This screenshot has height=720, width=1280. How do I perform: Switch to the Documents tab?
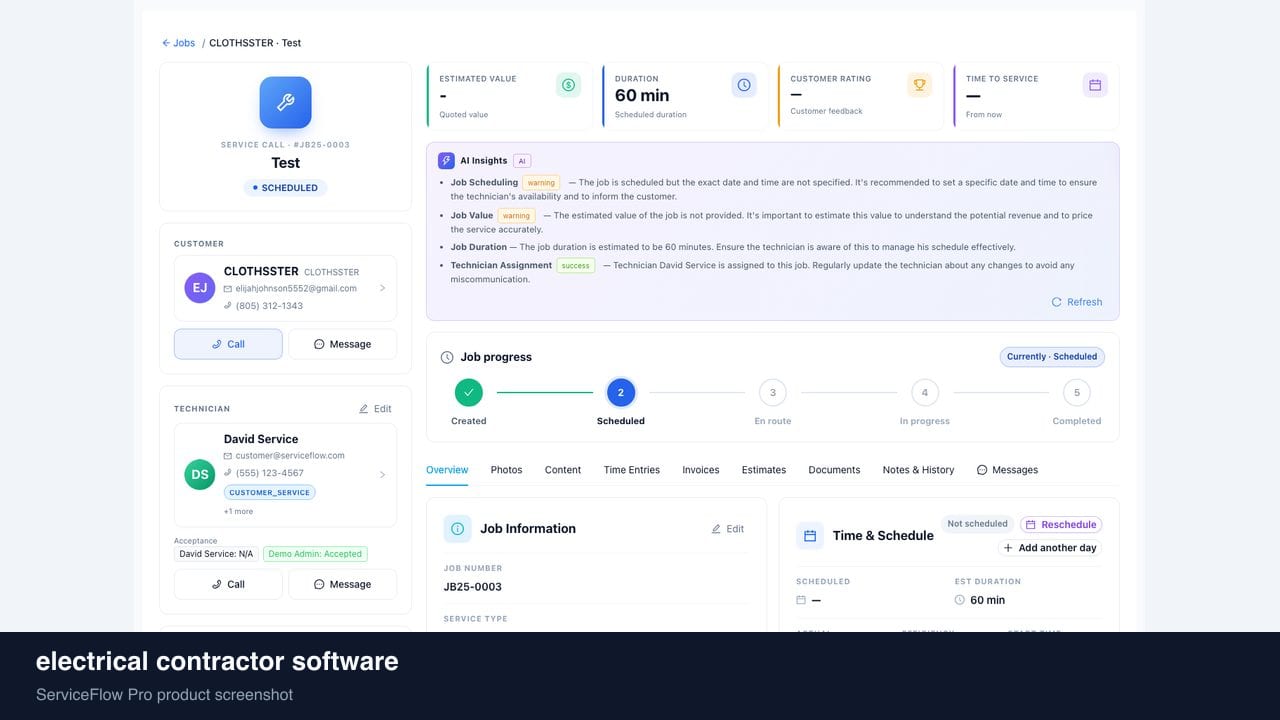834,470
